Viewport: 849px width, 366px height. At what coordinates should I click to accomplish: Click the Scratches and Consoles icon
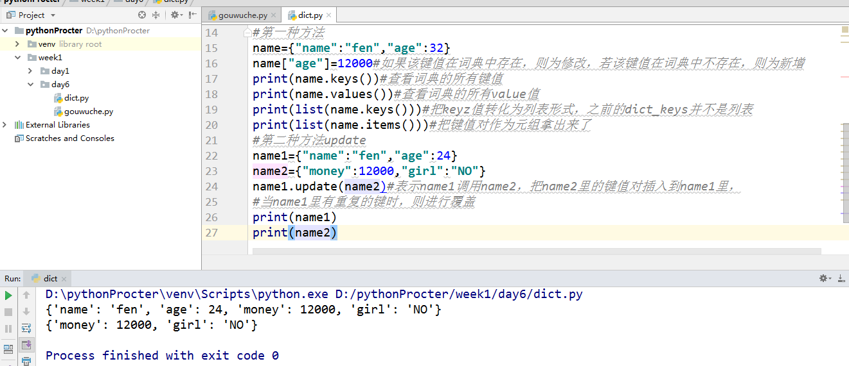click(x=19, y=138)
